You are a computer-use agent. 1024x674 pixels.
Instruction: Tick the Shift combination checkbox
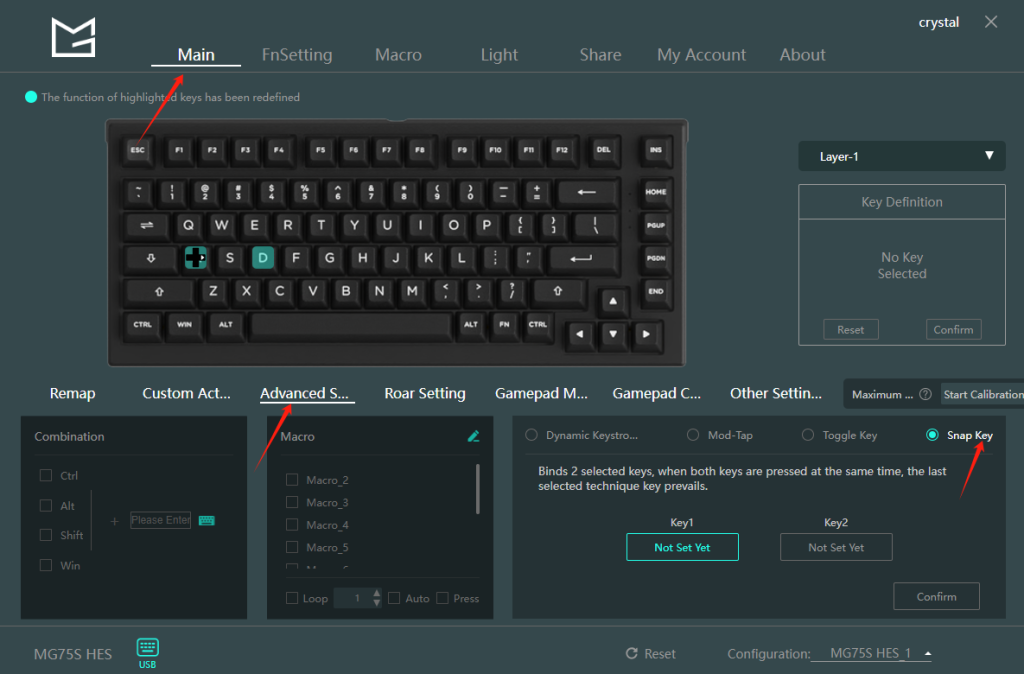pyautogui.click(x=46, y=535)
